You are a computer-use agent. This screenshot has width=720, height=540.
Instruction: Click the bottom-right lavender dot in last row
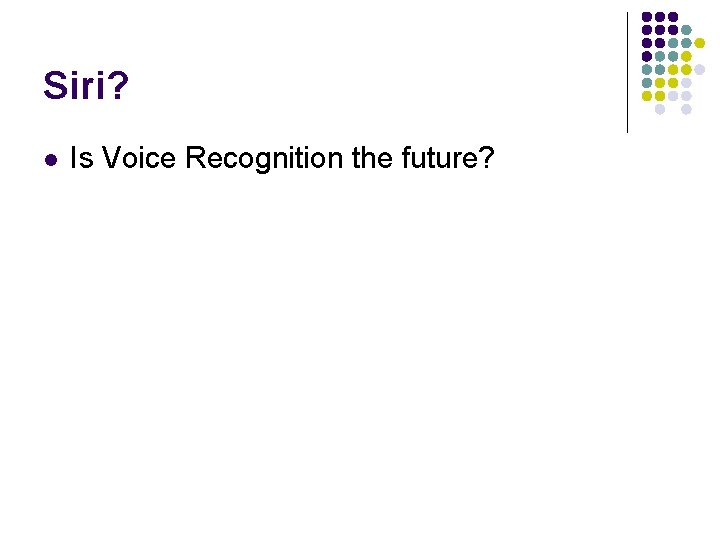(x=686, y=109)
